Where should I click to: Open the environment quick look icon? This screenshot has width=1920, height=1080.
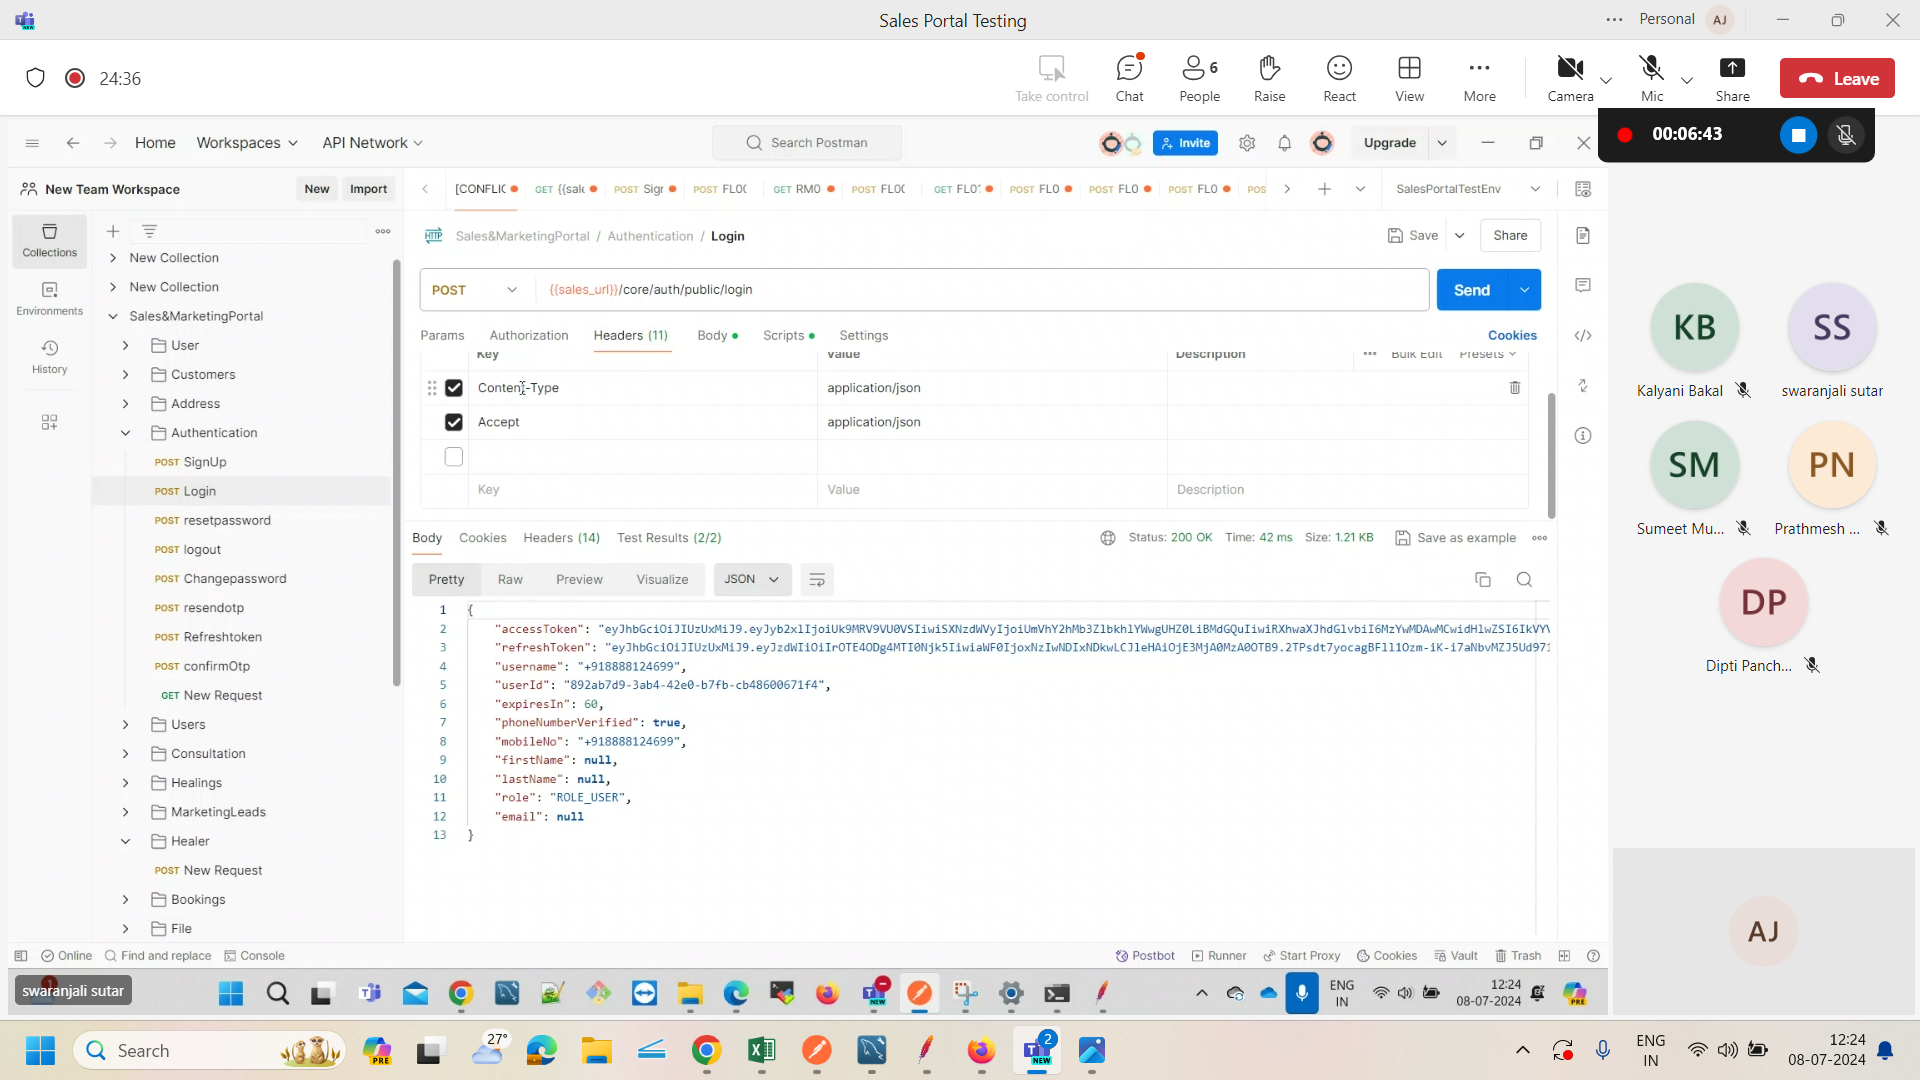[1583, 189]
